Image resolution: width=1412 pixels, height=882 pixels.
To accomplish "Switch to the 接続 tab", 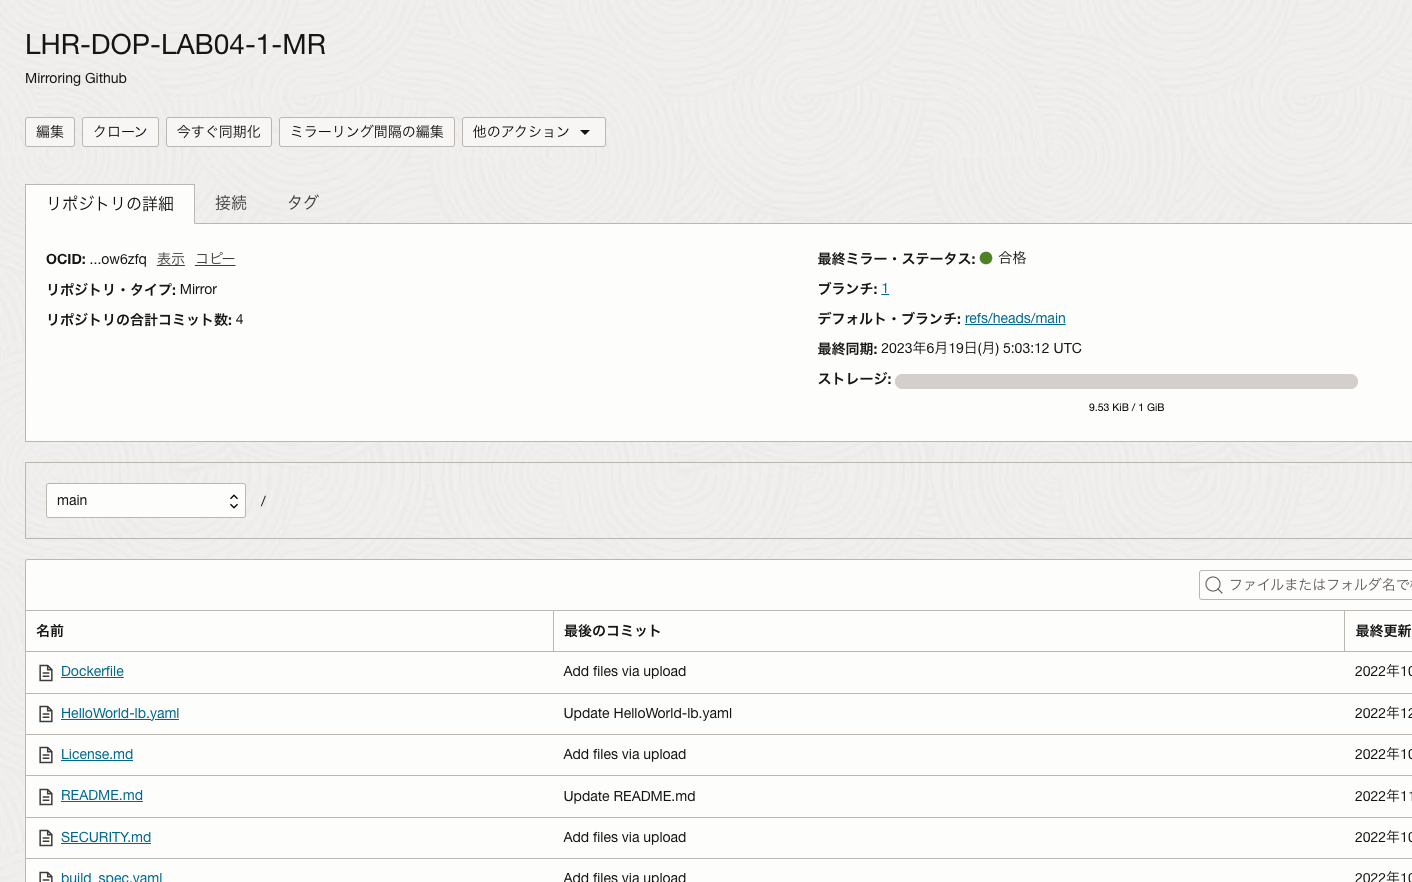I will coord(231,203).
